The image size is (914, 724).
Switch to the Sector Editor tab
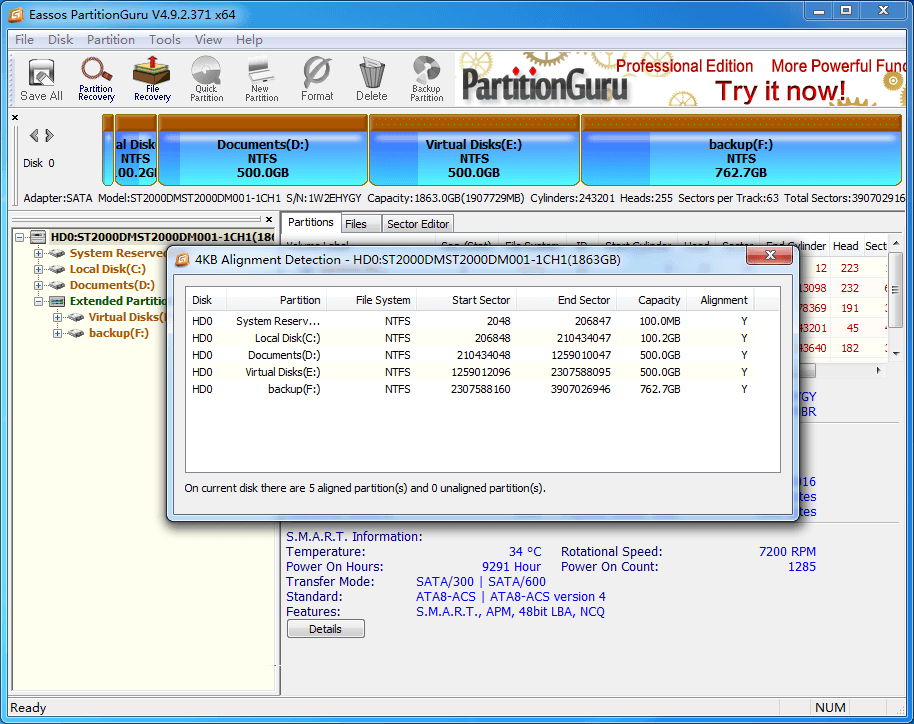coord(418,224)
